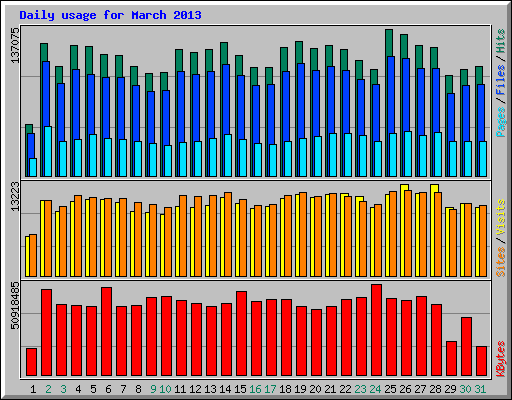Click day 28 label on the axis

(x=435, y=389)
